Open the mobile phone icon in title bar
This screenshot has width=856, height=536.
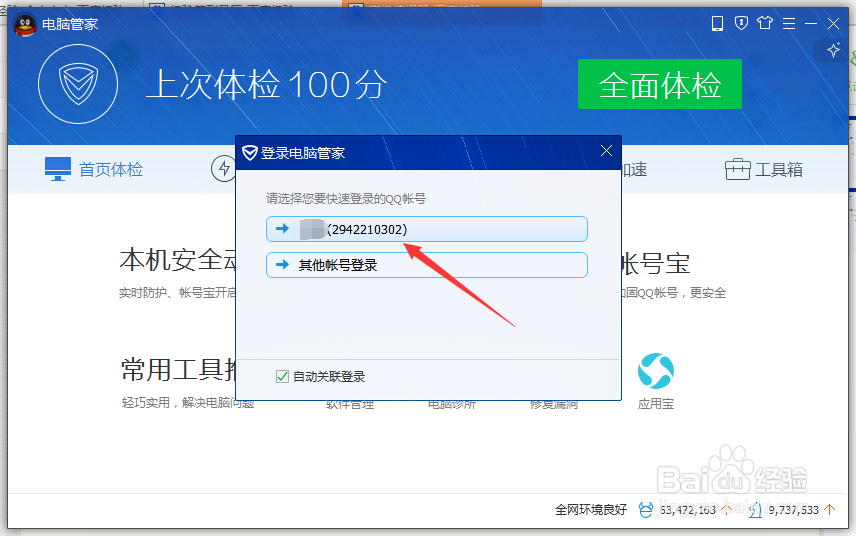pyautogui.click(x=717, y=23)
